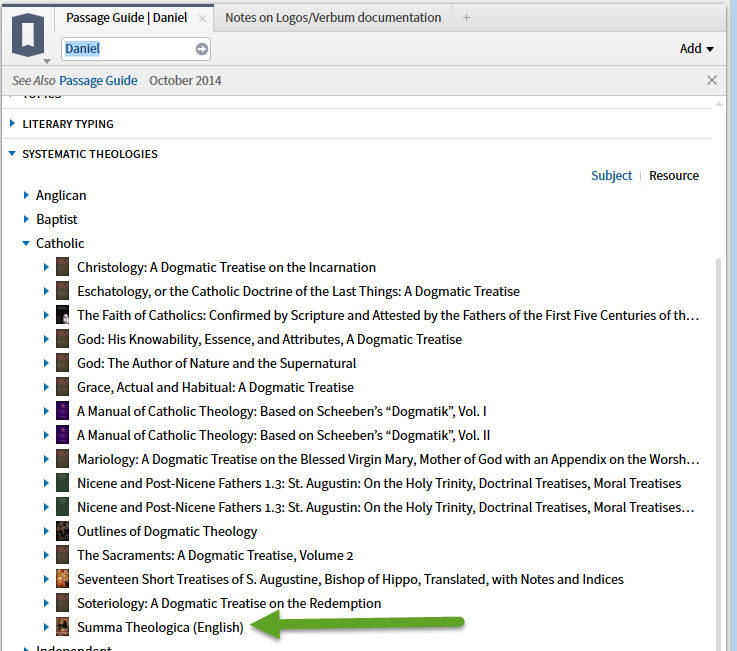
Task: Expand the Mariology entry arrow
Action: click(46, 459)
